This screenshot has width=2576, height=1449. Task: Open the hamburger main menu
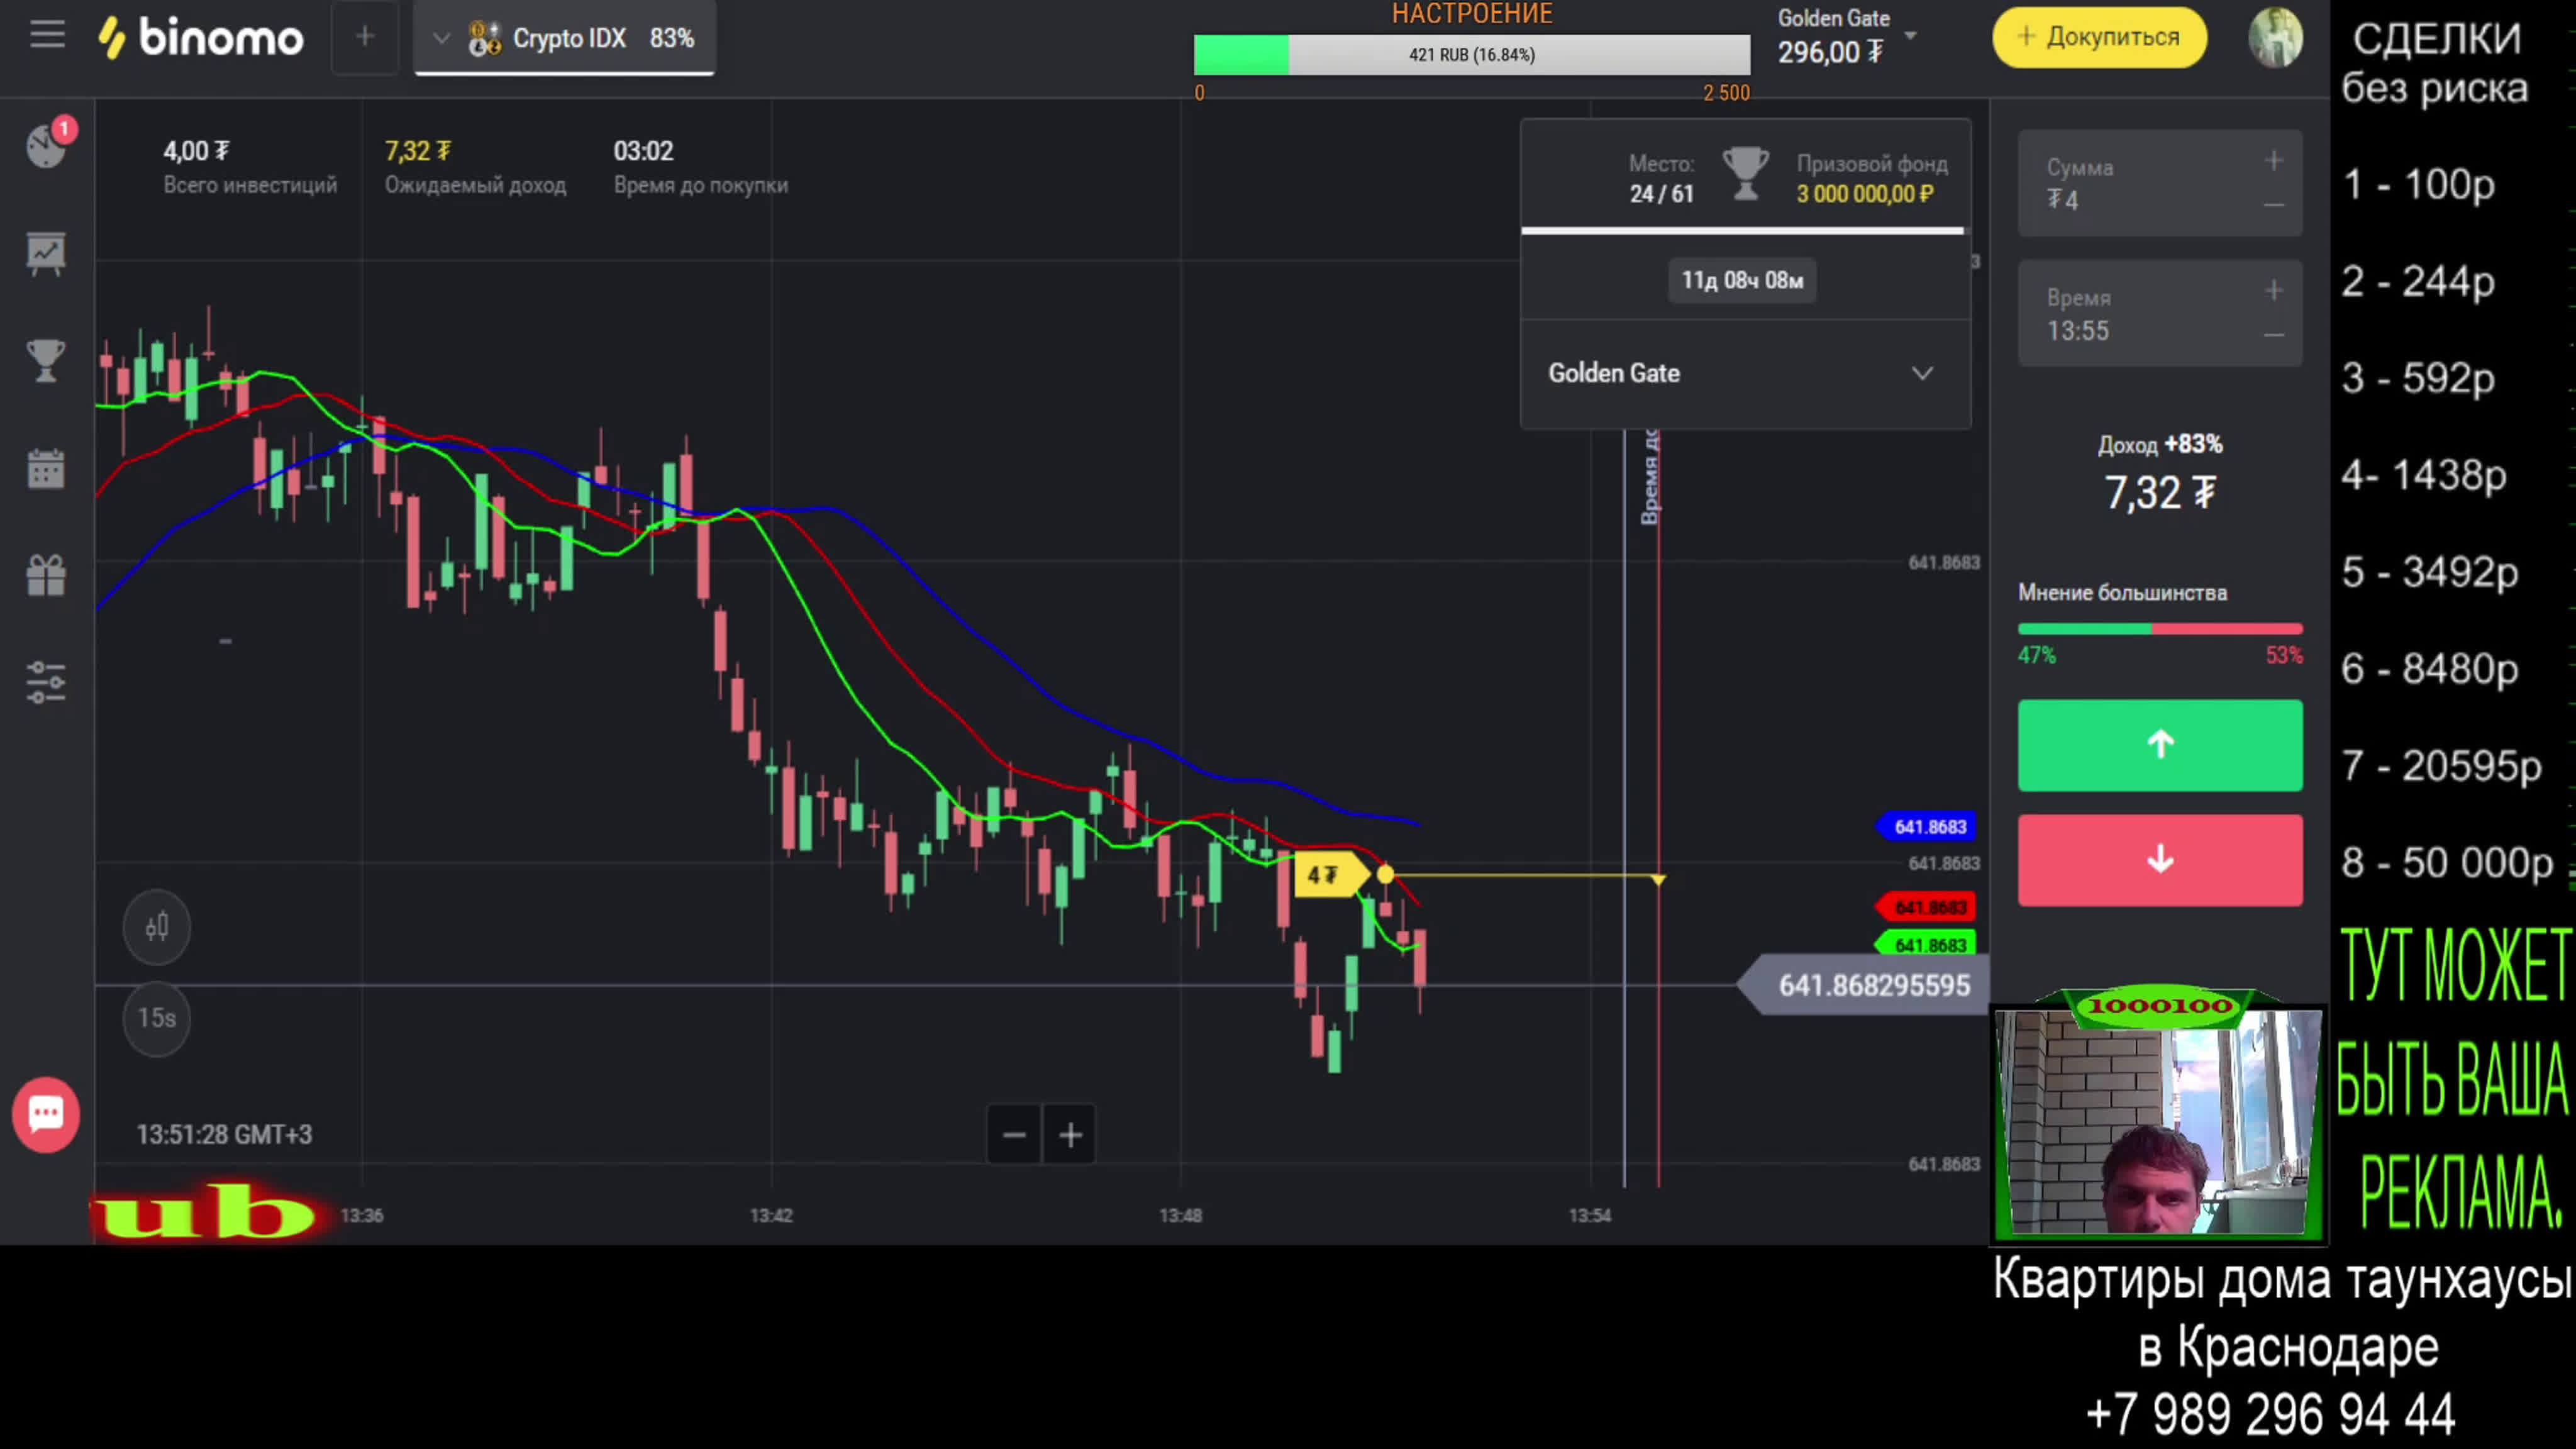click(47, 36)
